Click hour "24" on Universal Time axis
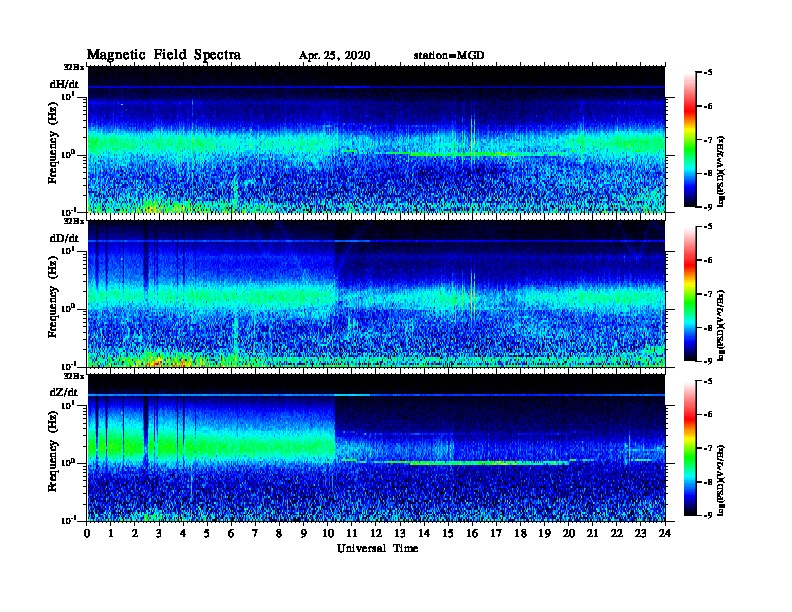 (x=665, y=533)
